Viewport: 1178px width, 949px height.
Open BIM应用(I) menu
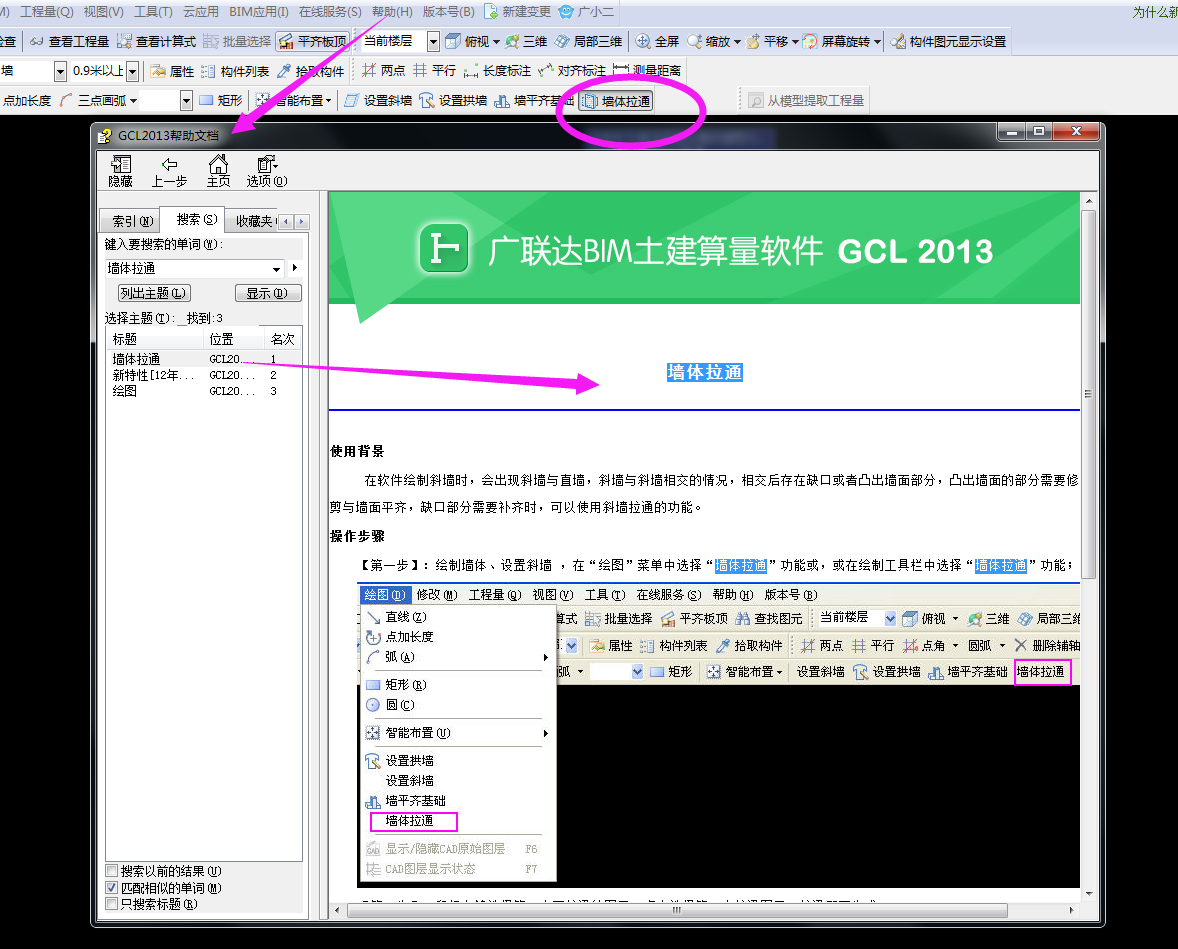[x=258, y=11]
